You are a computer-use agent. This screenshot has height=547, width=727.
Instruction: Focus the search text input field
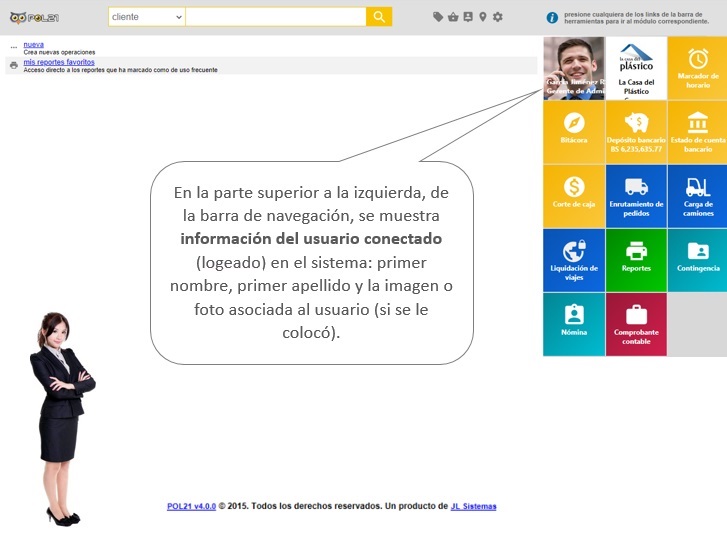click(x=275, y=17)
